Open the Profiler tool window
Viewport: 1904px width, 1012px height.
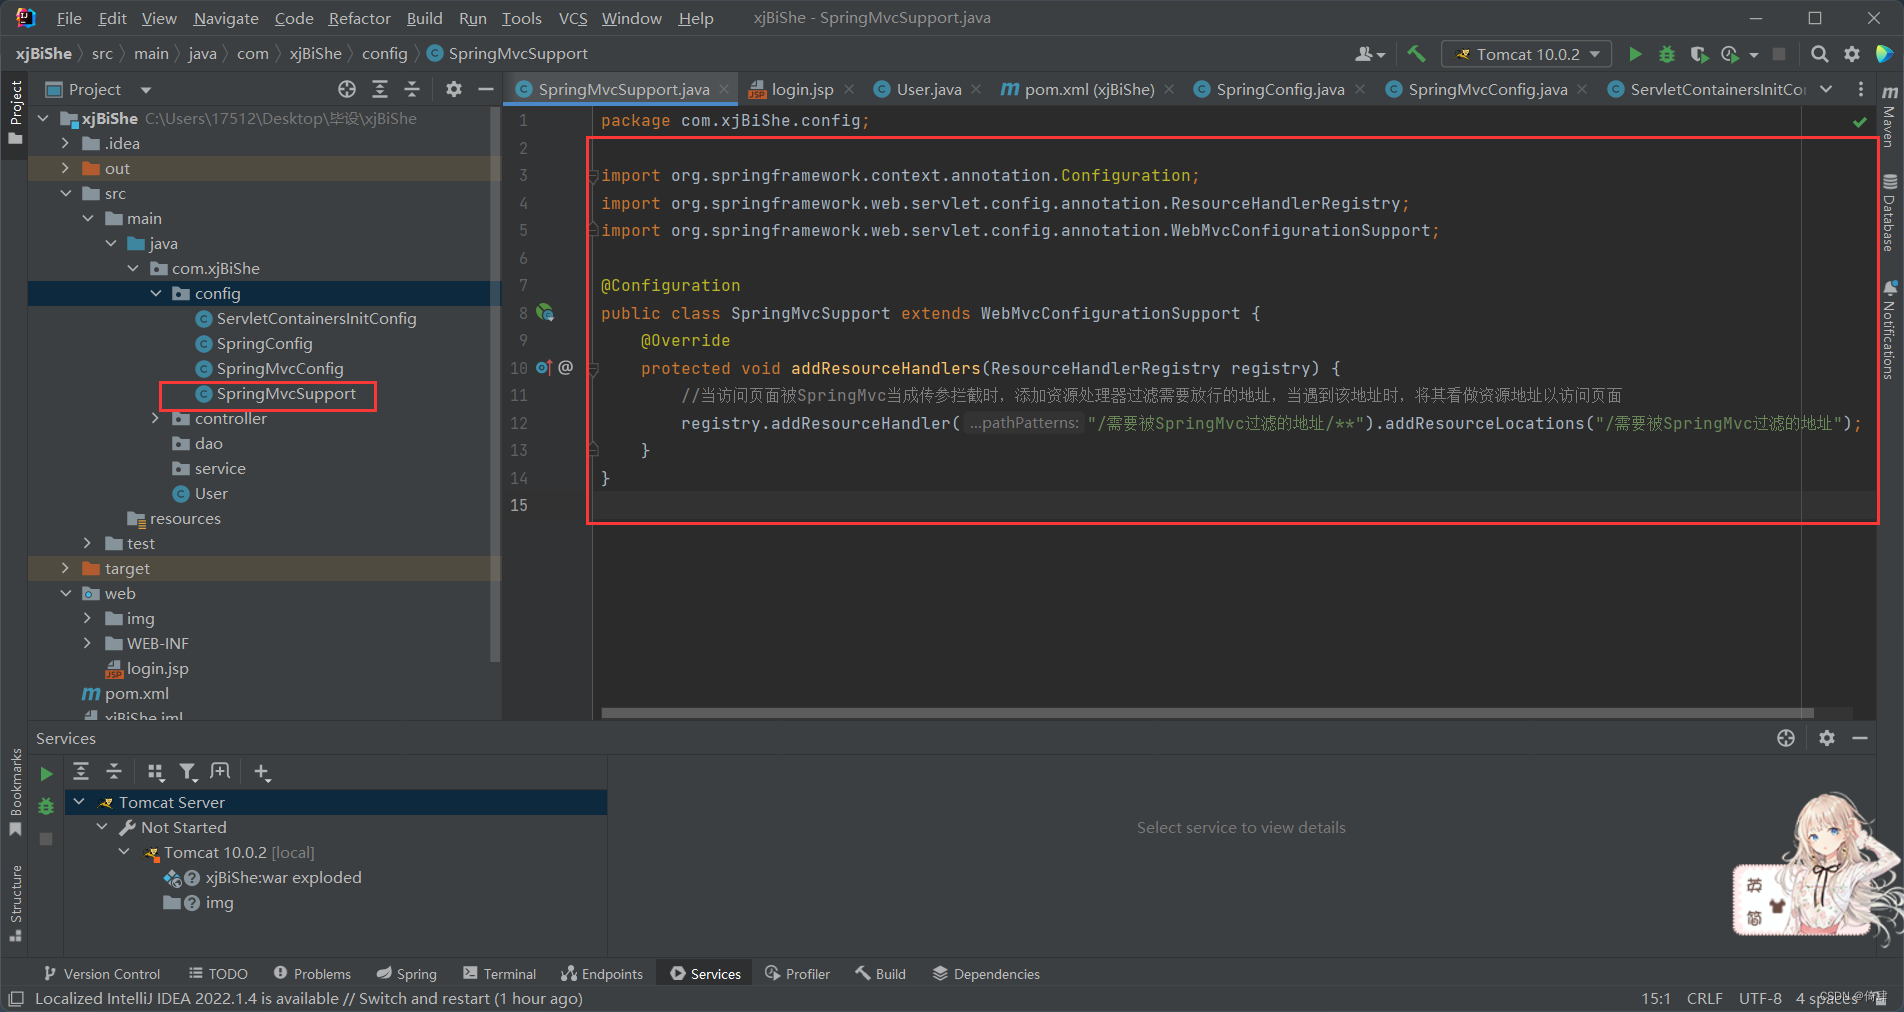(x=797, y=974)
